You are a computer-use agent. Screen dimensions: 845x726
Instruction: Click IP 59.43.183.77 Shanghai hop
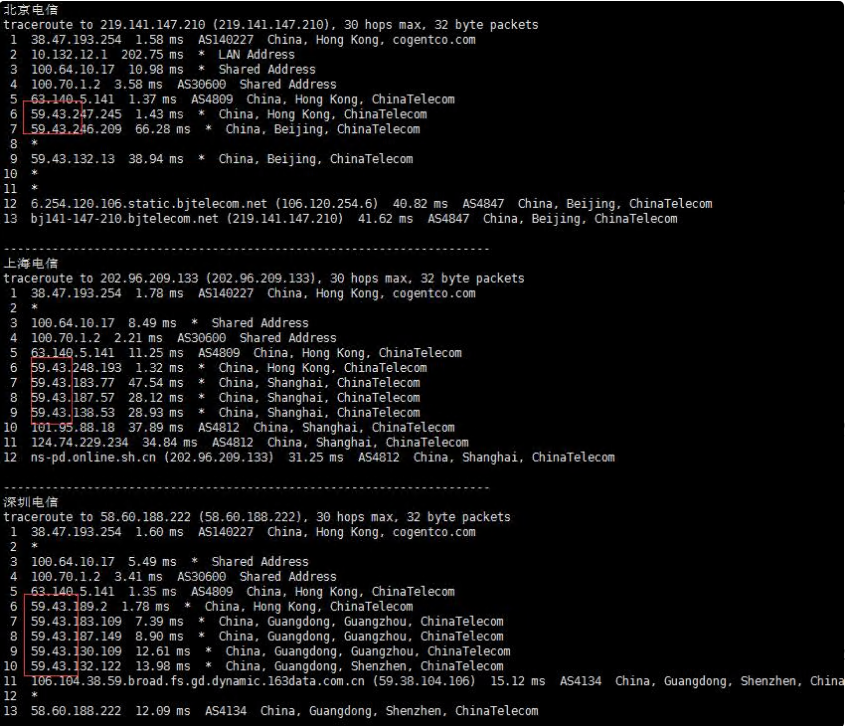pyautogui.click(x=73, y=383)
